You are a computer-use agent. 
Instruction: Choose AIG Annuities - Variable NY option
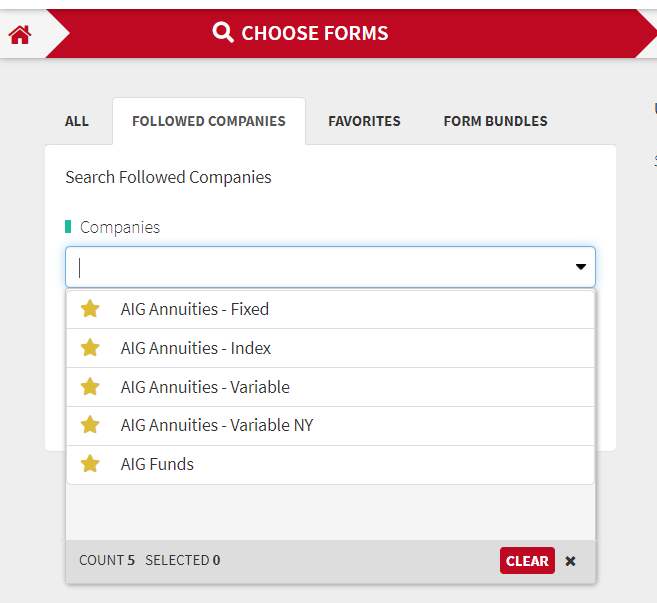pyautogui.click(x=330, y=426)
